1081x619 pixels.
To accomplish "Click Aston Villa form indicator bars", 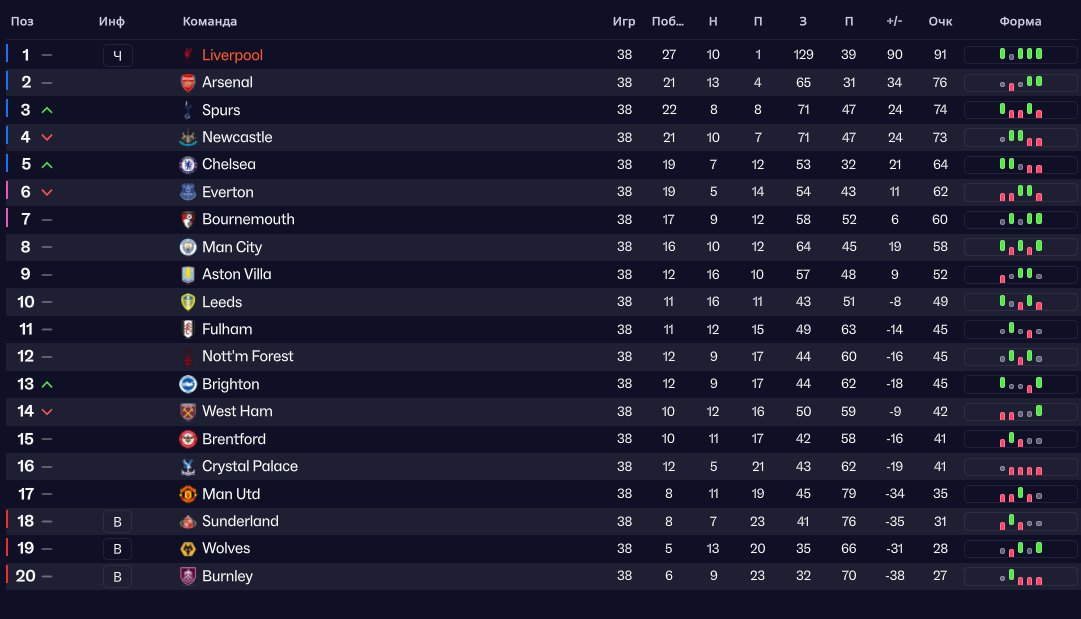I will coord(1020,274).
